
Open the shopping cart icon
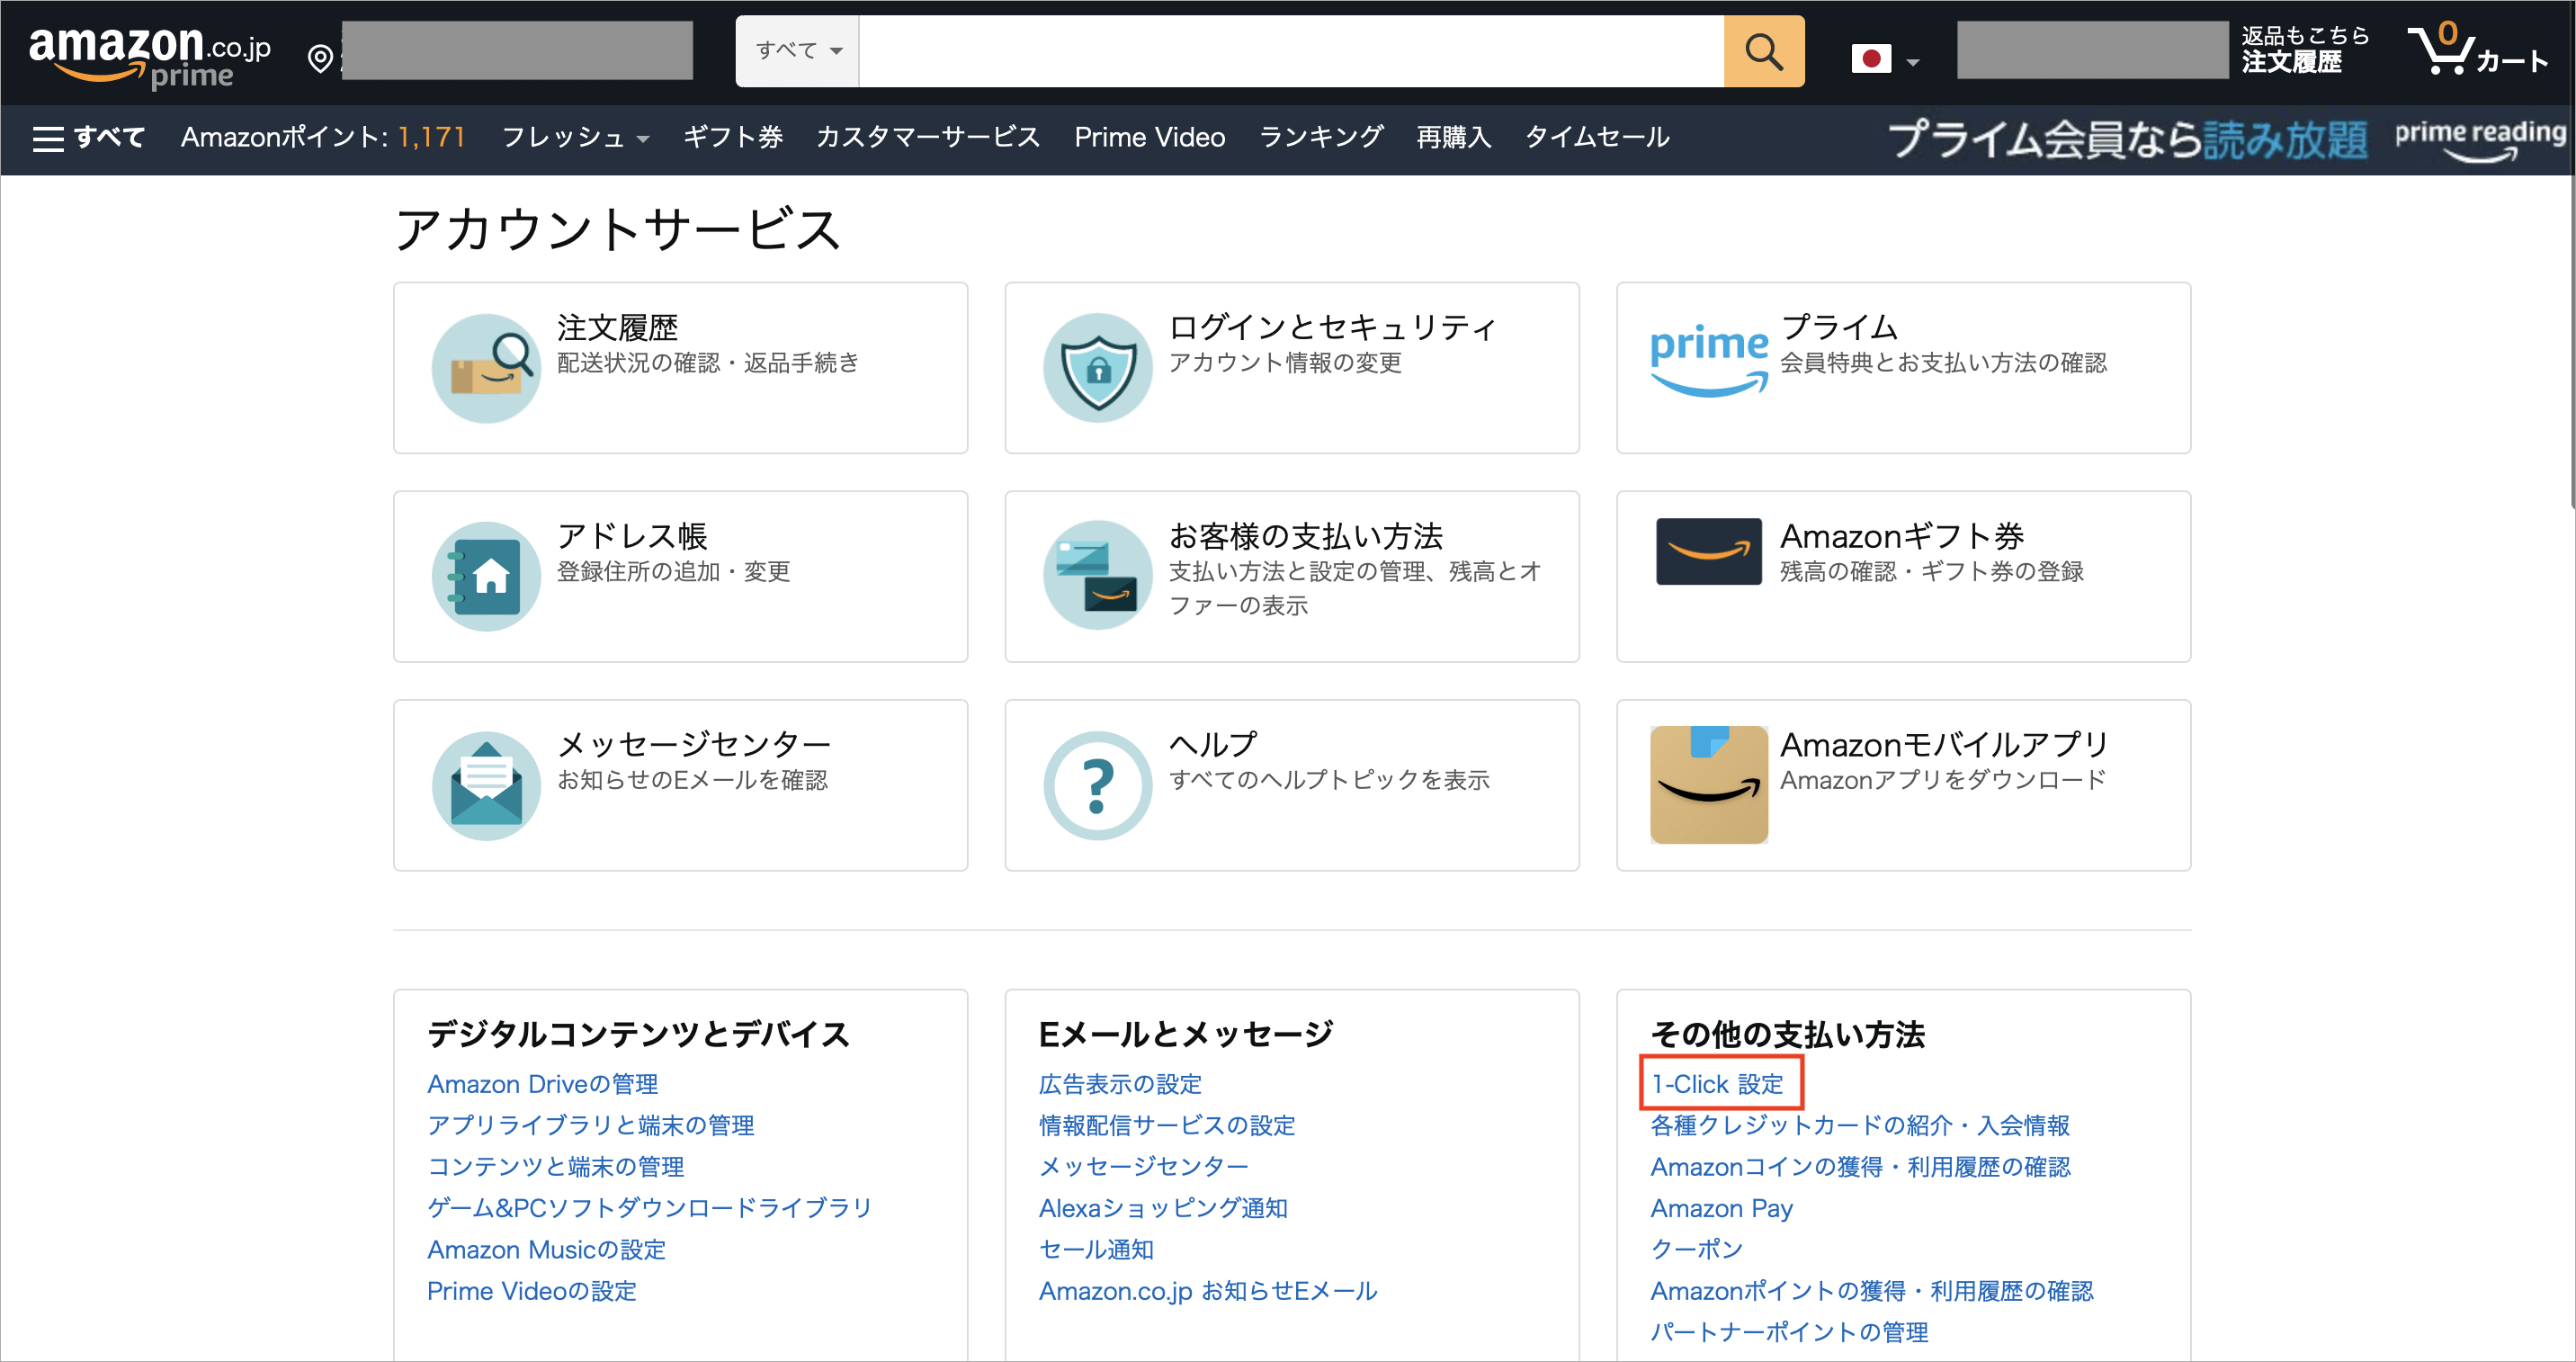(2442, 50)
